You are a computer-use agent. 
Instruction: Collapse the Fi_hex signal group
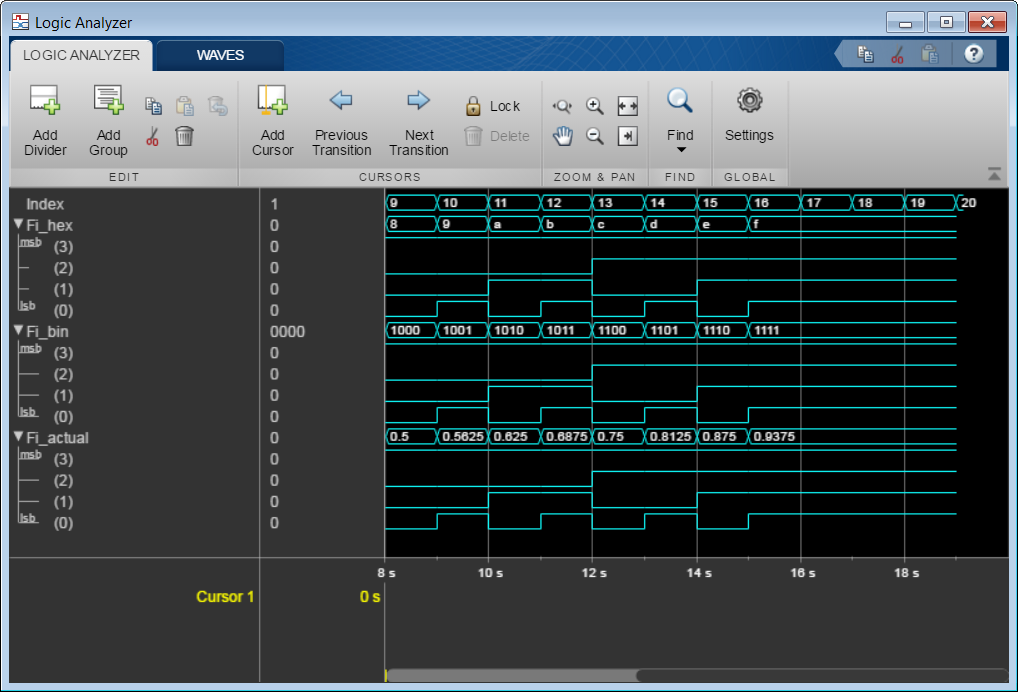coord(18,225)
